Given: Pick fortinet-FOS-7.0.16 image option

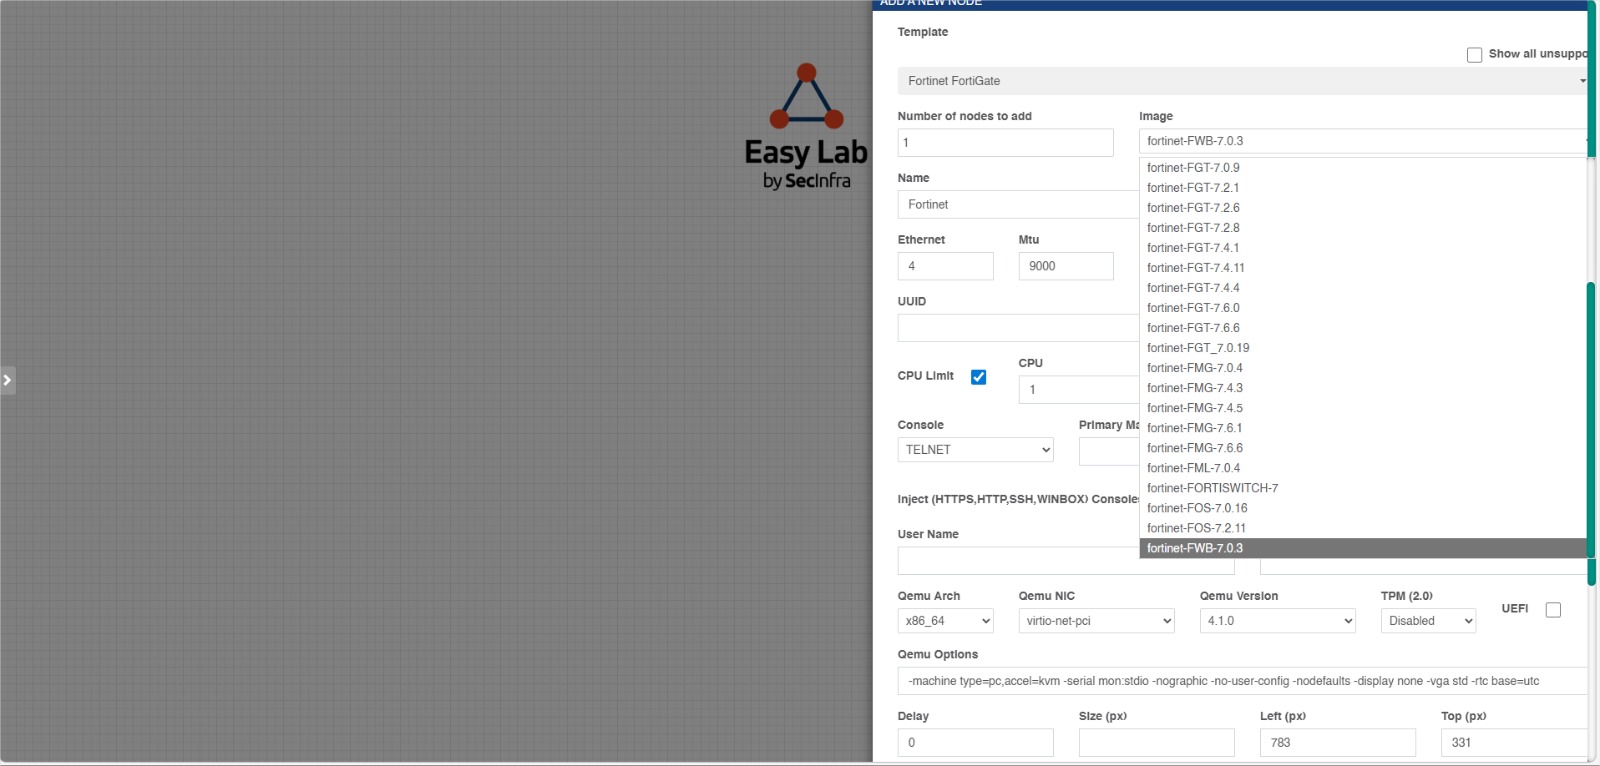Looking at the screenshot, I should [x=1363, y=508].
